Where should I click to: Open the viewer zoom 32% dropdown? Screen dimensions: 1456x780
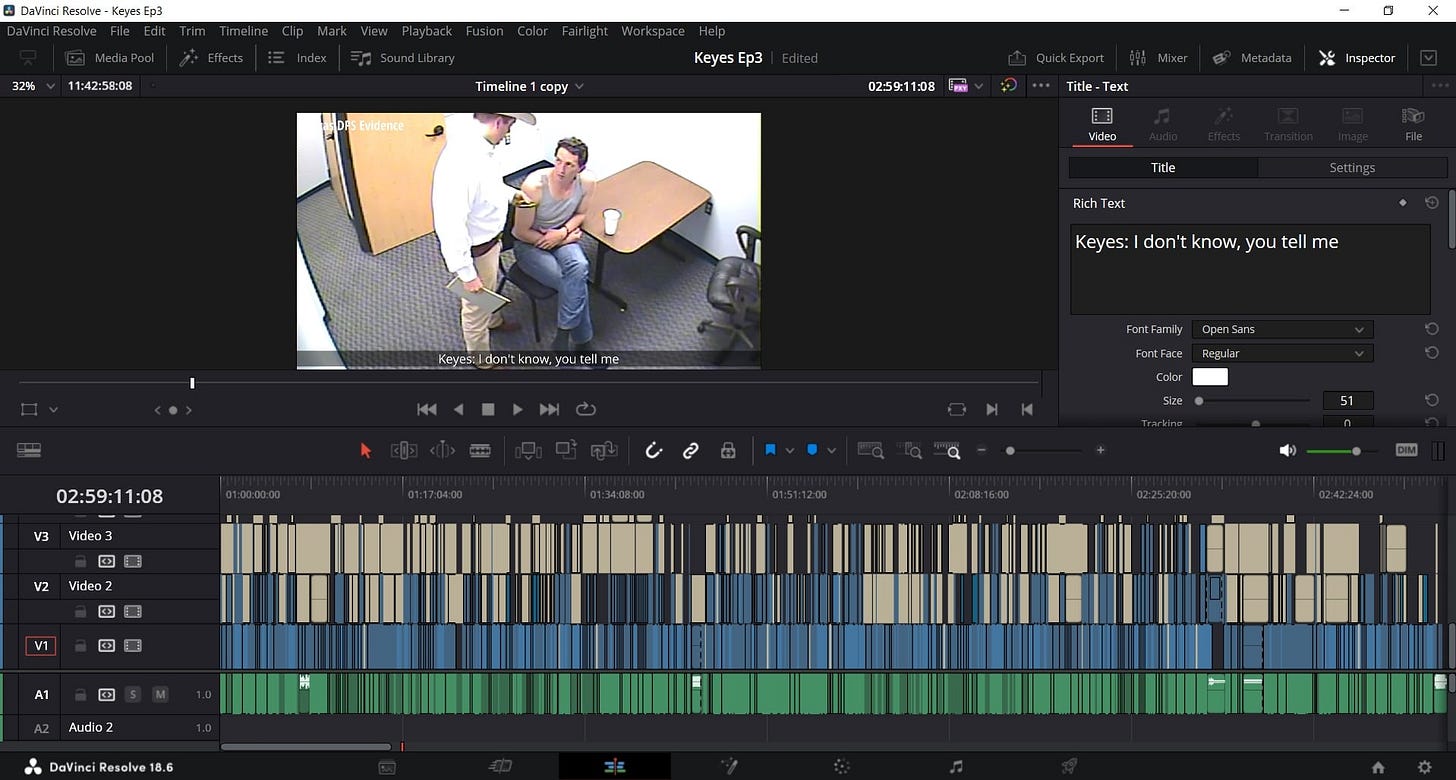click(x=32, y=86)
